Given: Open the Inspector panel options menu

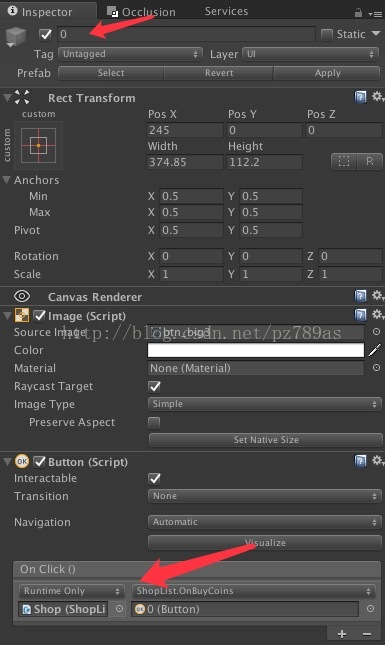Looking at the screenshot, I should [375, 14].
